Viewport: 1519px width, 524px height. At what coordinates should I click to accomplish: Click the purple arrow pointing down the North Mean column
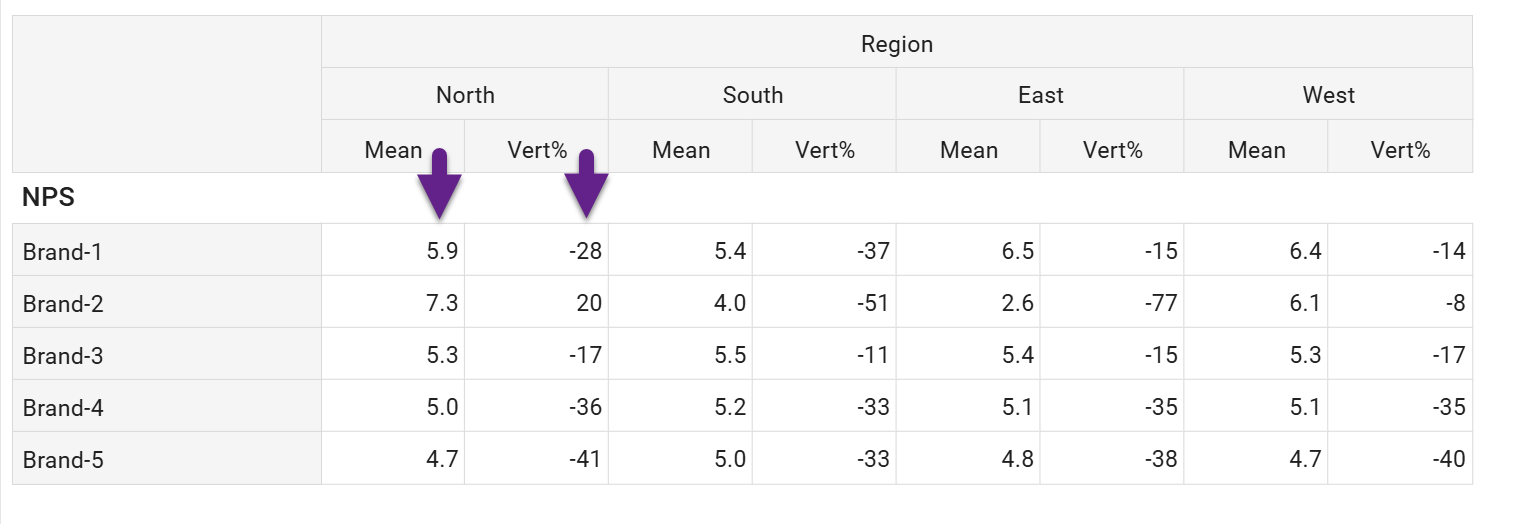(x=439, y=185)
